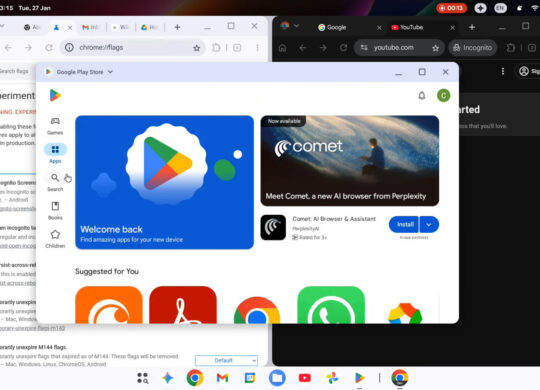Screen dimensions: 540x390
Task: Click the Google Play logo
Action: coord(55,95)
